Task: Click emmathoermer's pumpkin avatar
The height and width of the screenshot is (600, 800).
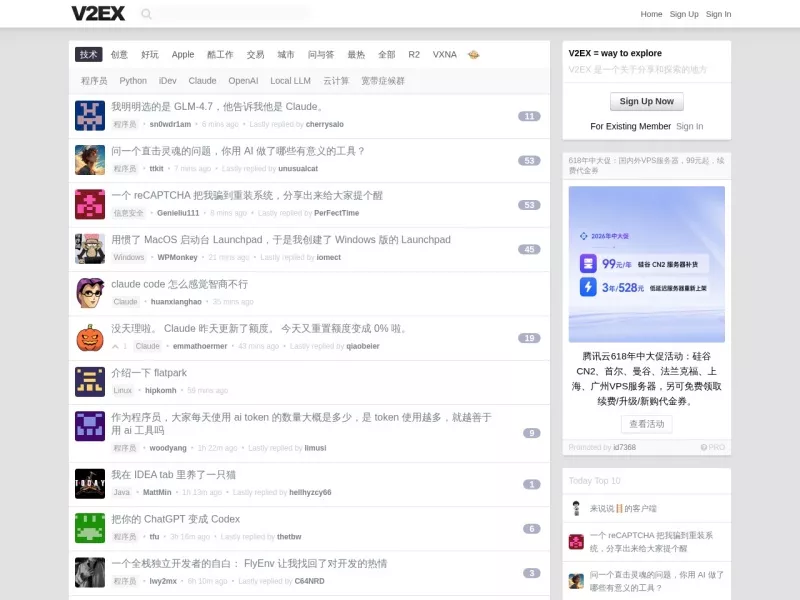Action: point(90,337)
